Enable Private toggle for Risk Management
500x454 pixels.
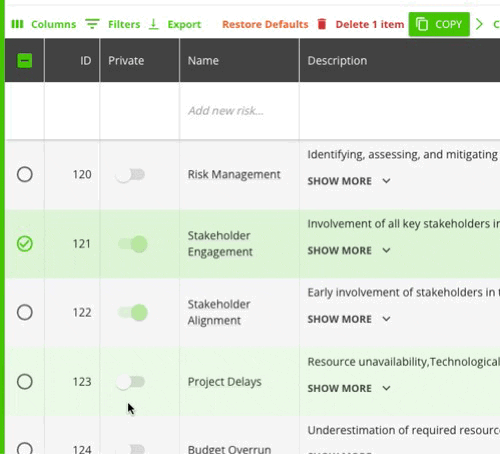[x=130, y=175]
